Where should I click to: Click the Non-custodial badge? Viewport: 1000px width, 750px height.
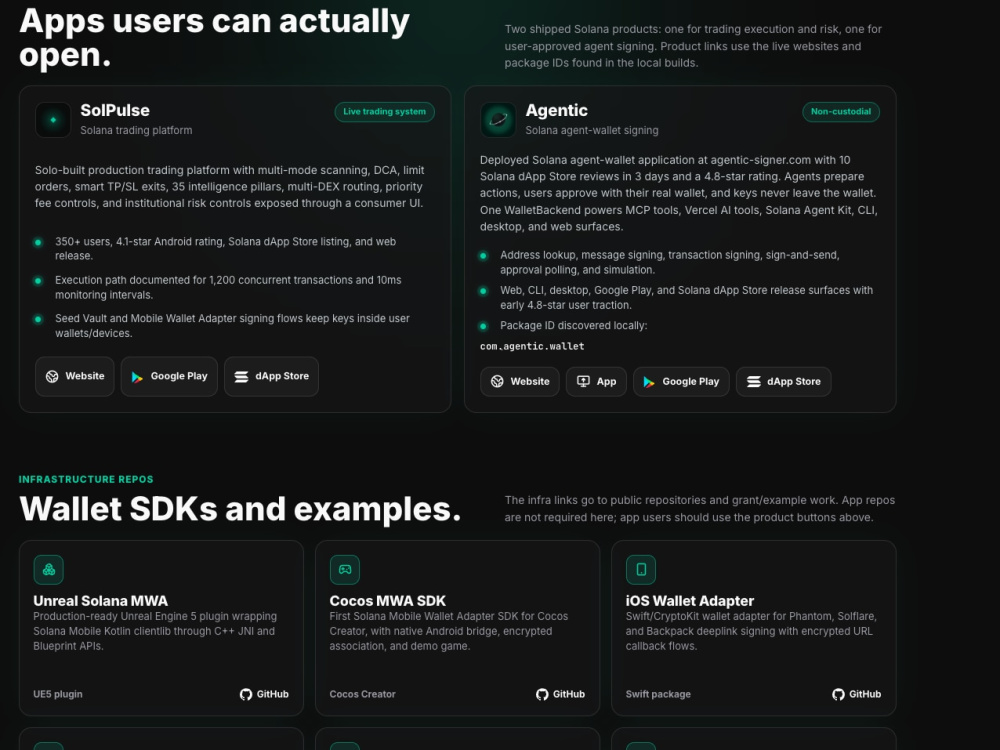click(841, 112)
